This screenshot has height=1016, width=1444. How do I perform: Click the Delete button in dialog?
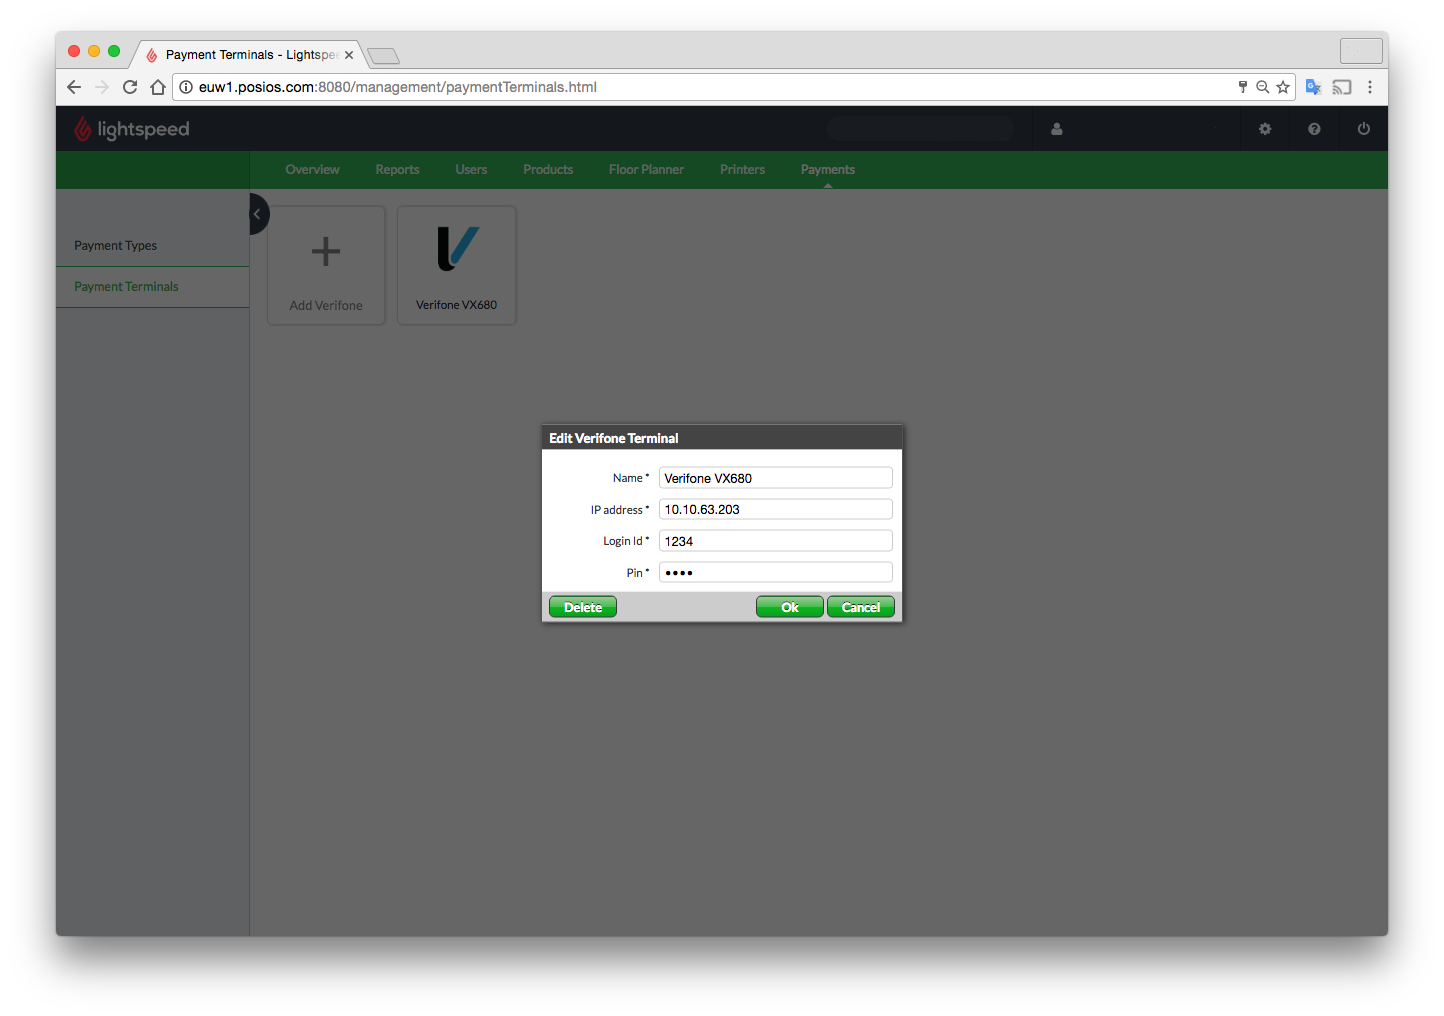583,607
